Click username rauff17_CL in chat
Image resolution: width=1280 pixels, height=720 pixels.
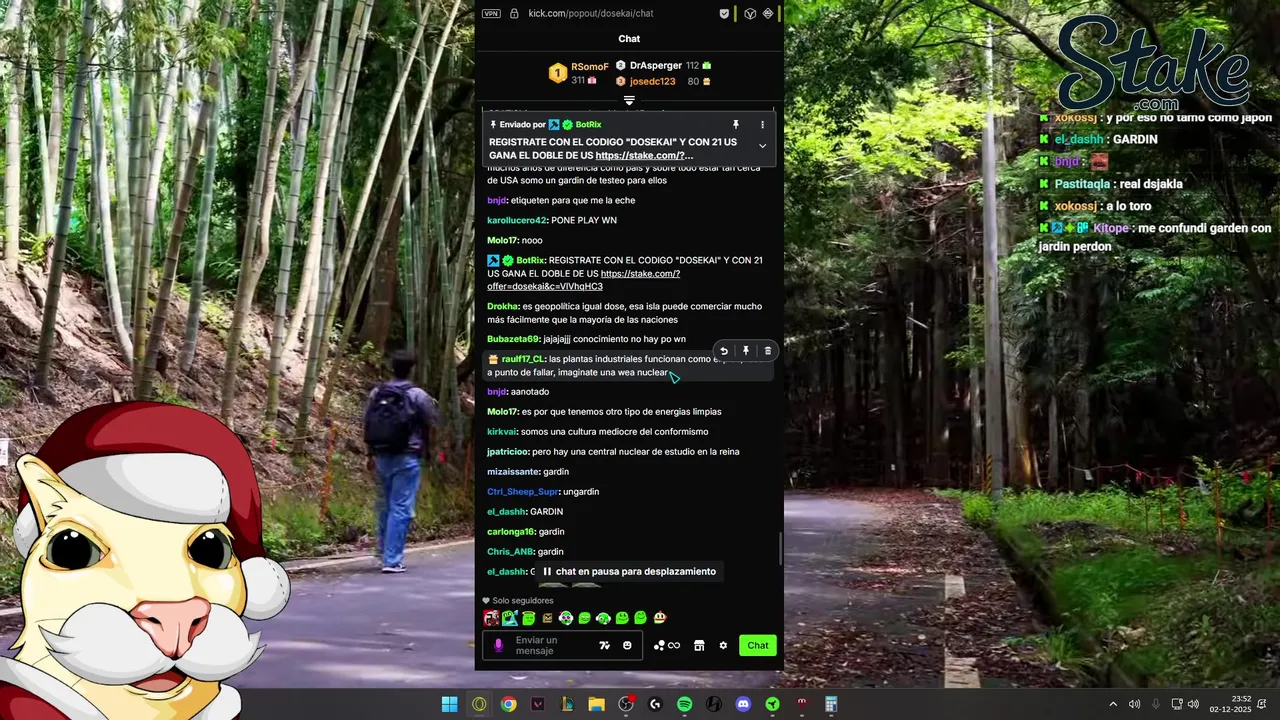click(523, 359)
